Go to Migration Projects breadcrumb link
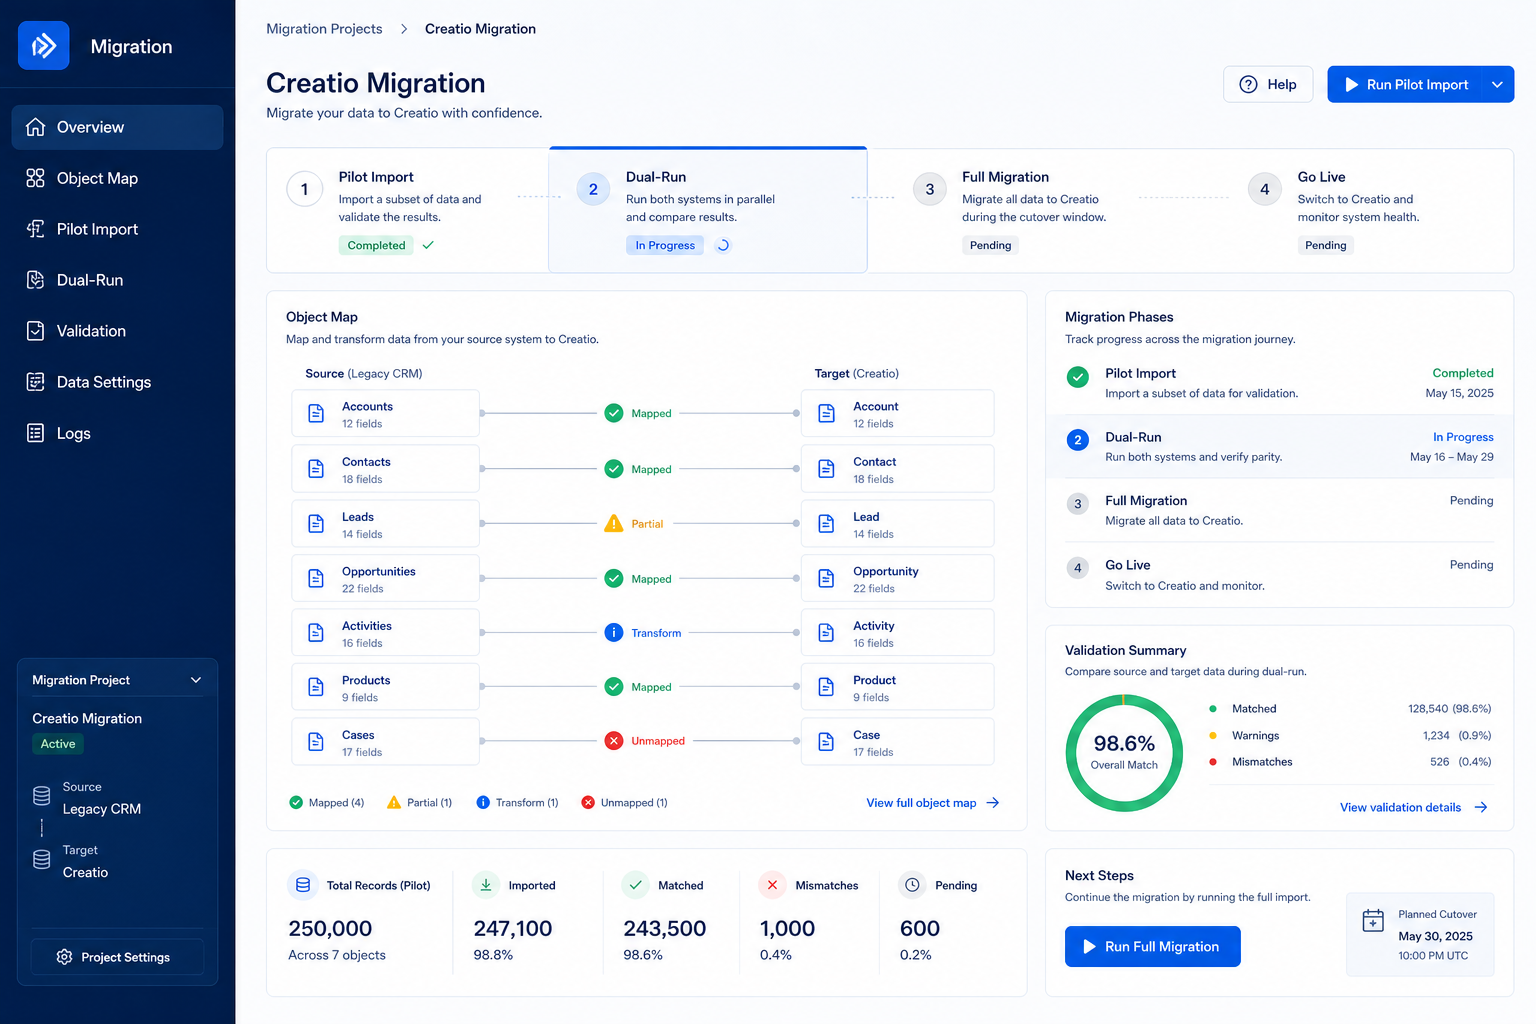Viewport: 1536px width, 1024px height. tap(324, 29)
